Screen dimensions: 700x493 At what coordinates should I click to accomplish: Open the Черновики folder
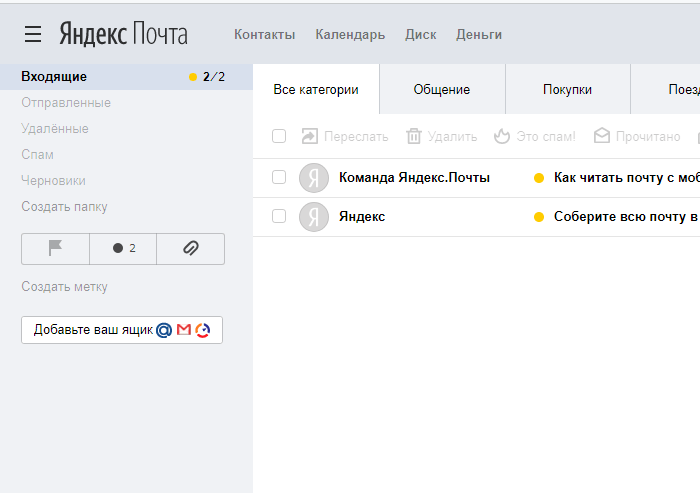[54, 180]
